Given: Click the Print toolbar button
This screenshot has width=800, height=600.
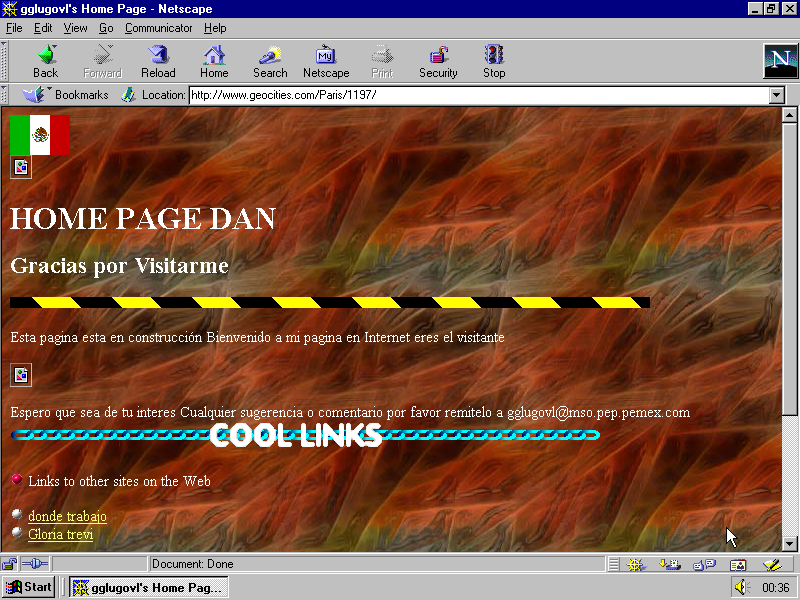Looking at the screenshot, I should (382, 61).
